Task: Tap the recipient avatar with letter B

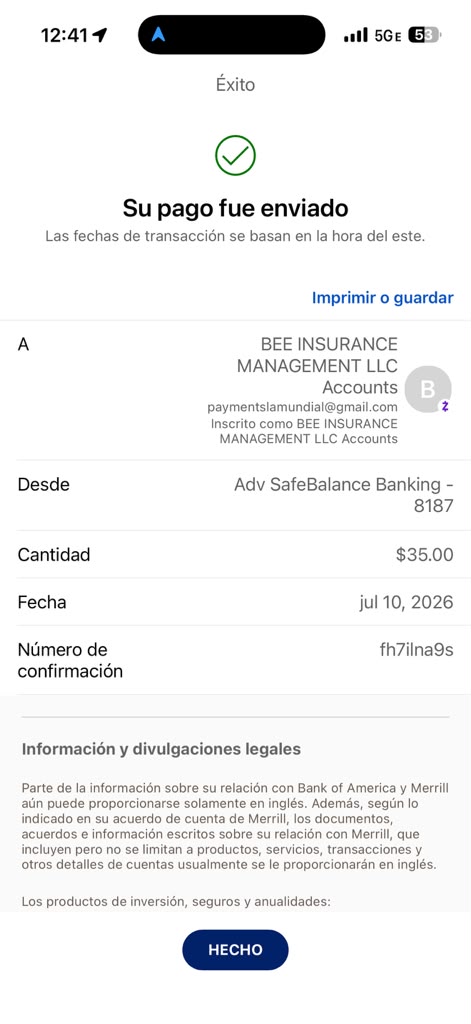Action: pos(428,389)
